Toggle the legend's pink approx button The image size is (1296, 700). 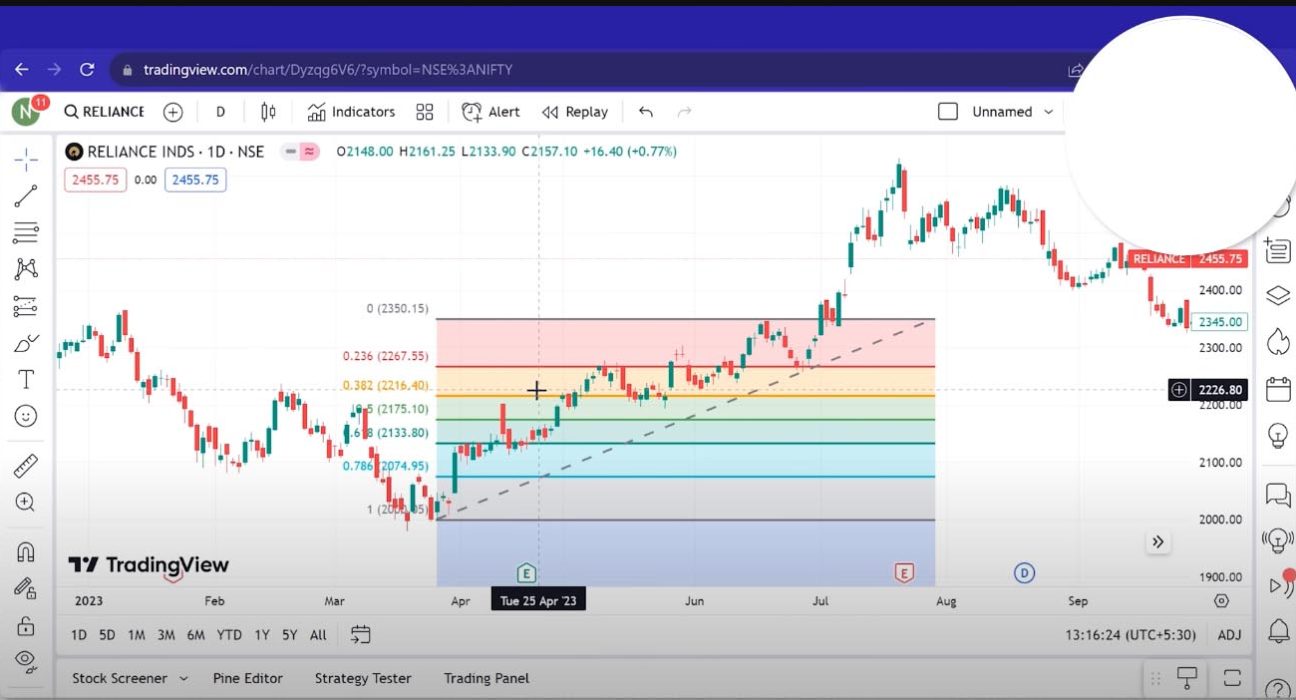[310, 152]
